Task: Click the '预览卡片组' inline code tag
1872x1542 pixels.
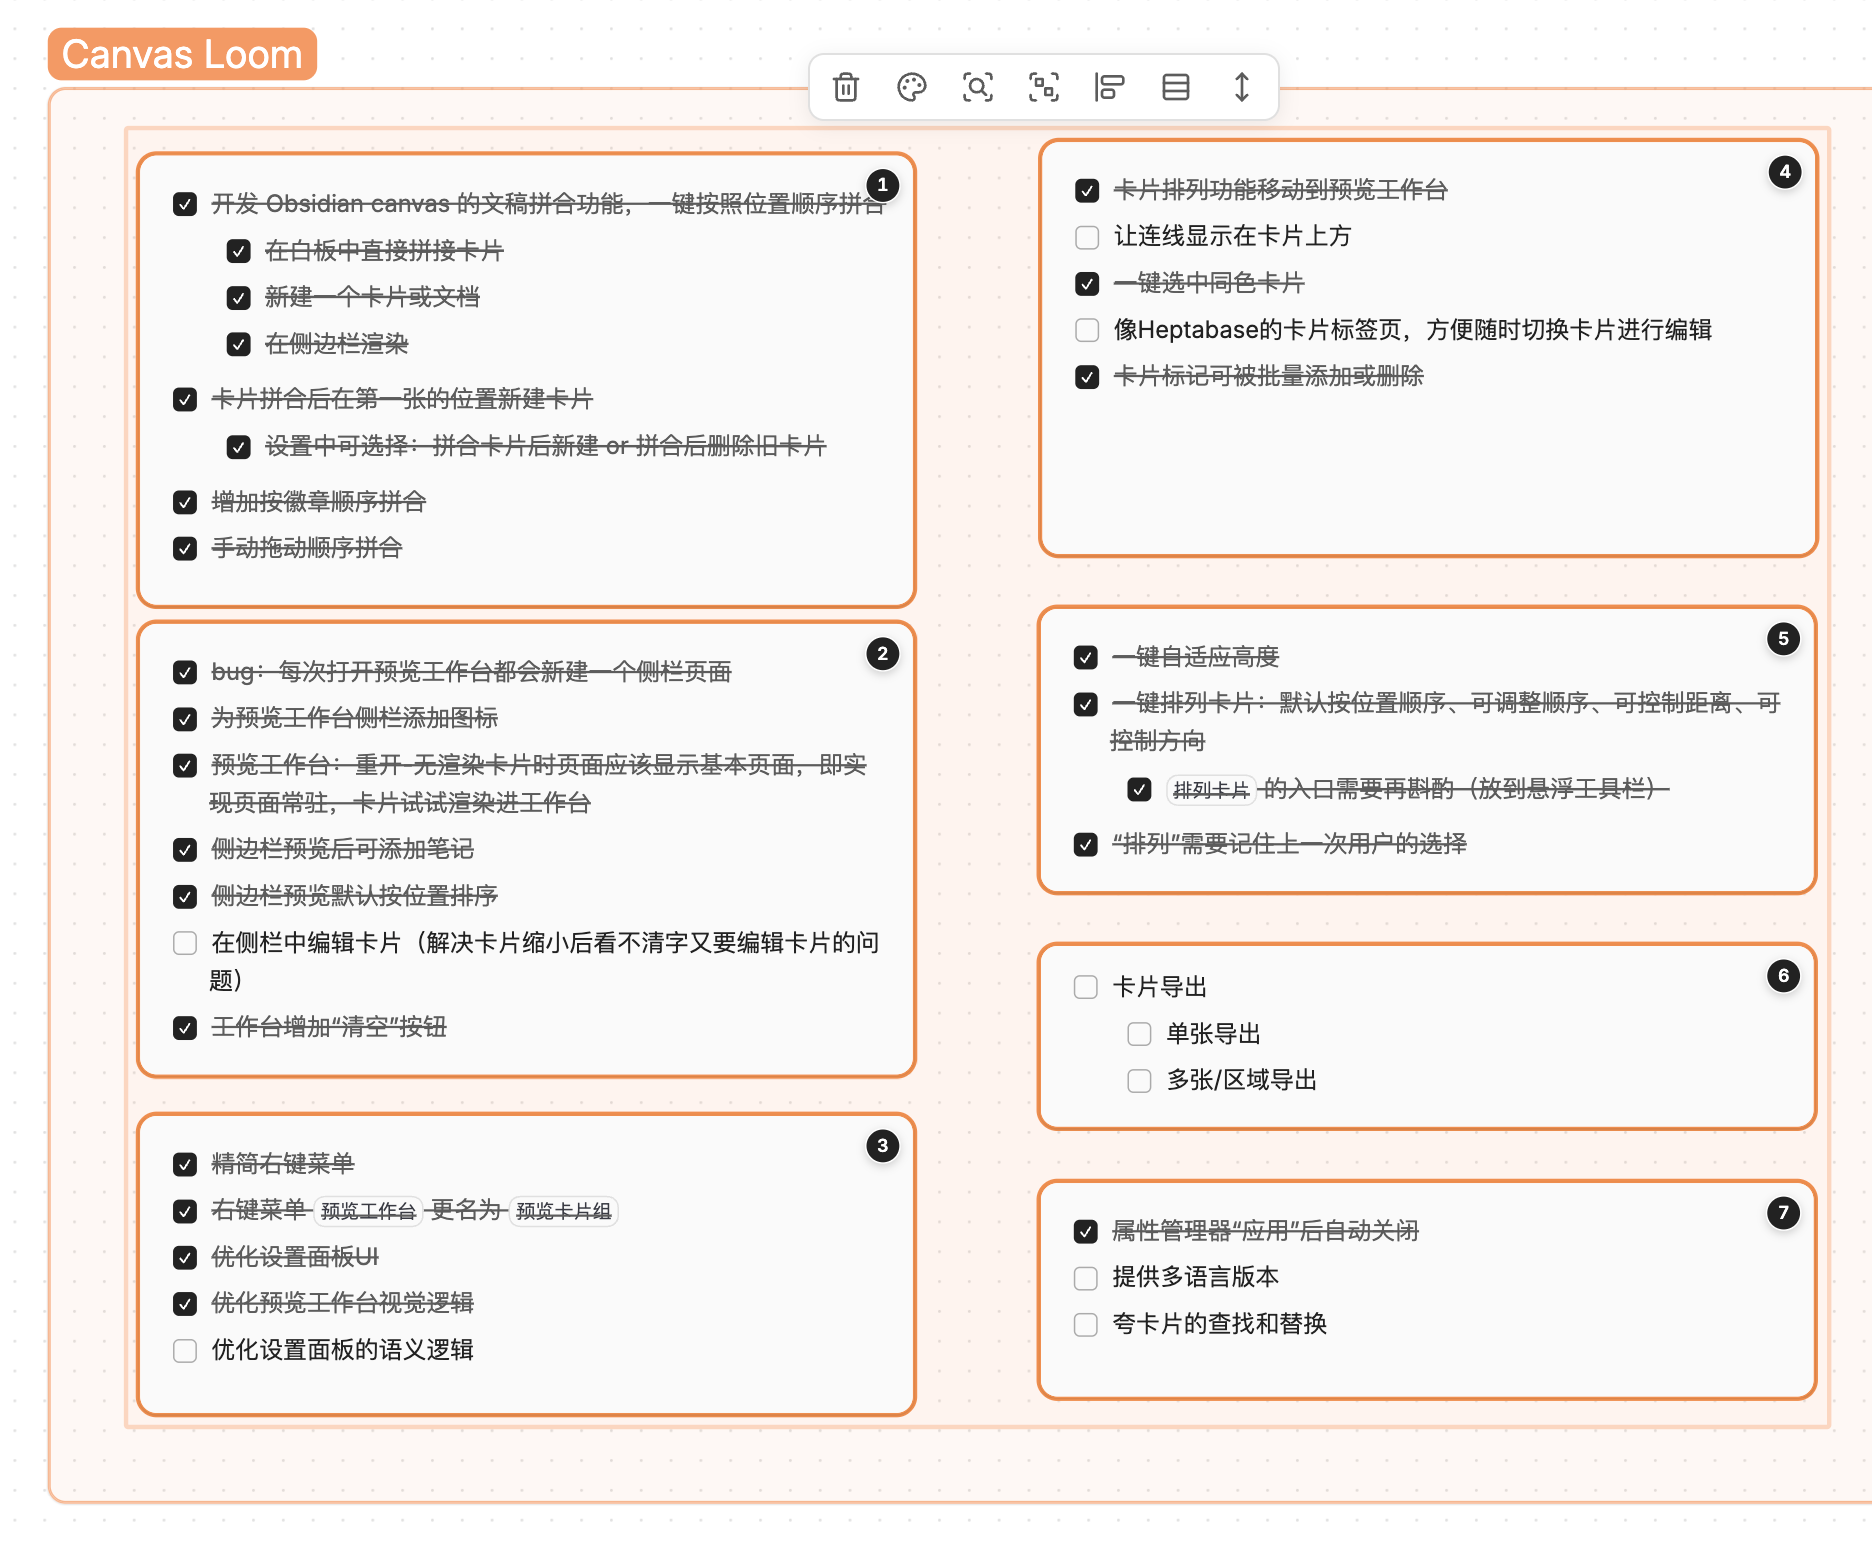Action: [x=564, y=1211]
